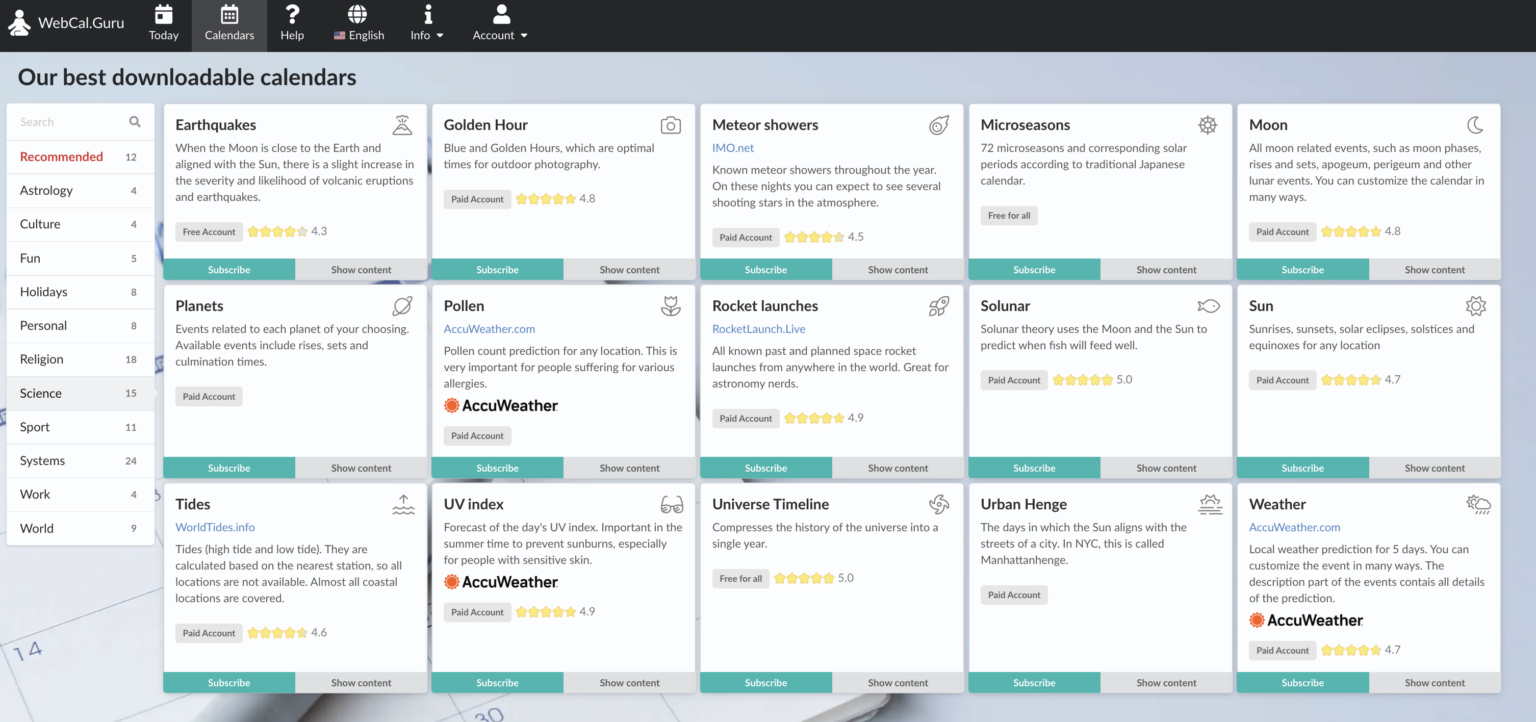Image resolution: width=1536 pixels, height=722 pixels.
Task: Open the RocketLaunch.Live source link
Action: pyautogui.click(x=758, y=329)
